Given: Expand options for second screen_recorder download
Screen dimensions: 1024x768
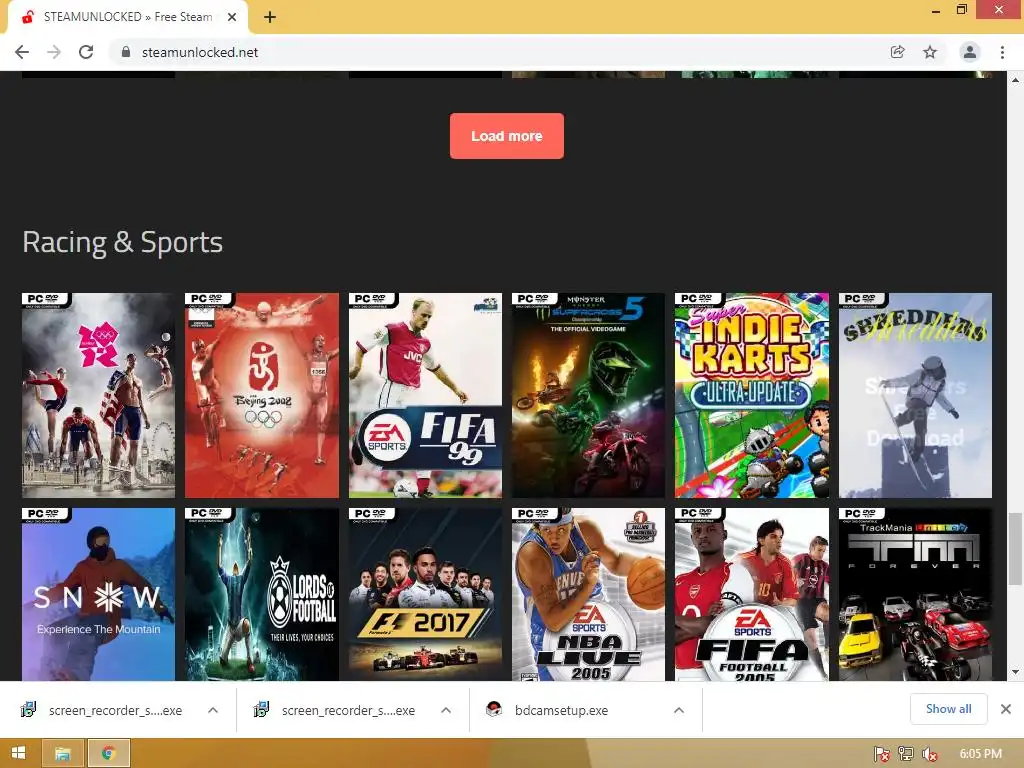Looking at the screenshot, I should (446, 710).
